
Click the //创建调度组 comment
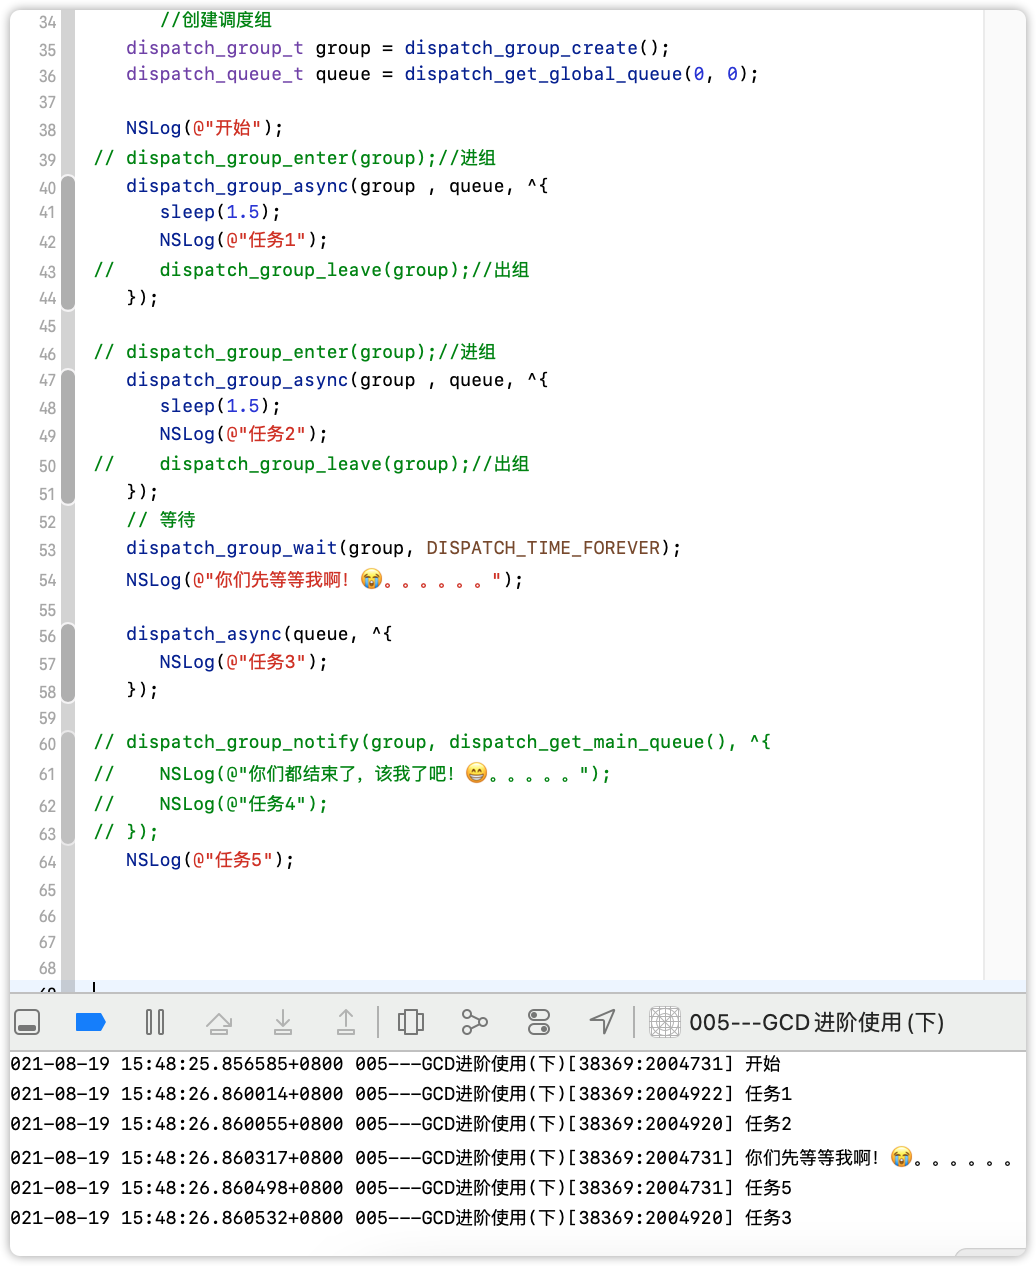[215, 20]
